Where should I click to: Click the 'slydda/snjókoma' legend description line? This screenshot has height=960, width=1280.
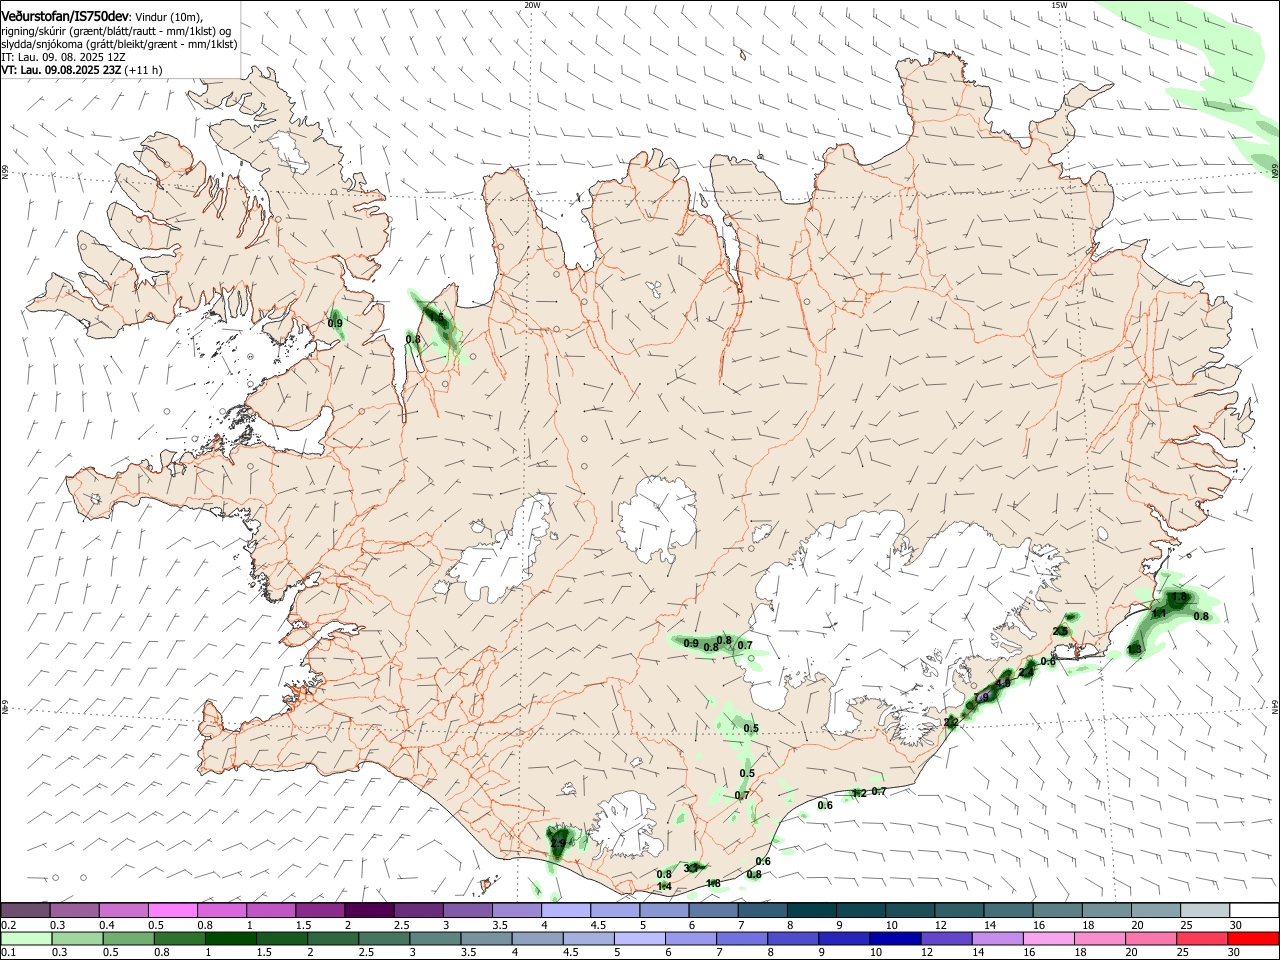[x=119, y=44]
